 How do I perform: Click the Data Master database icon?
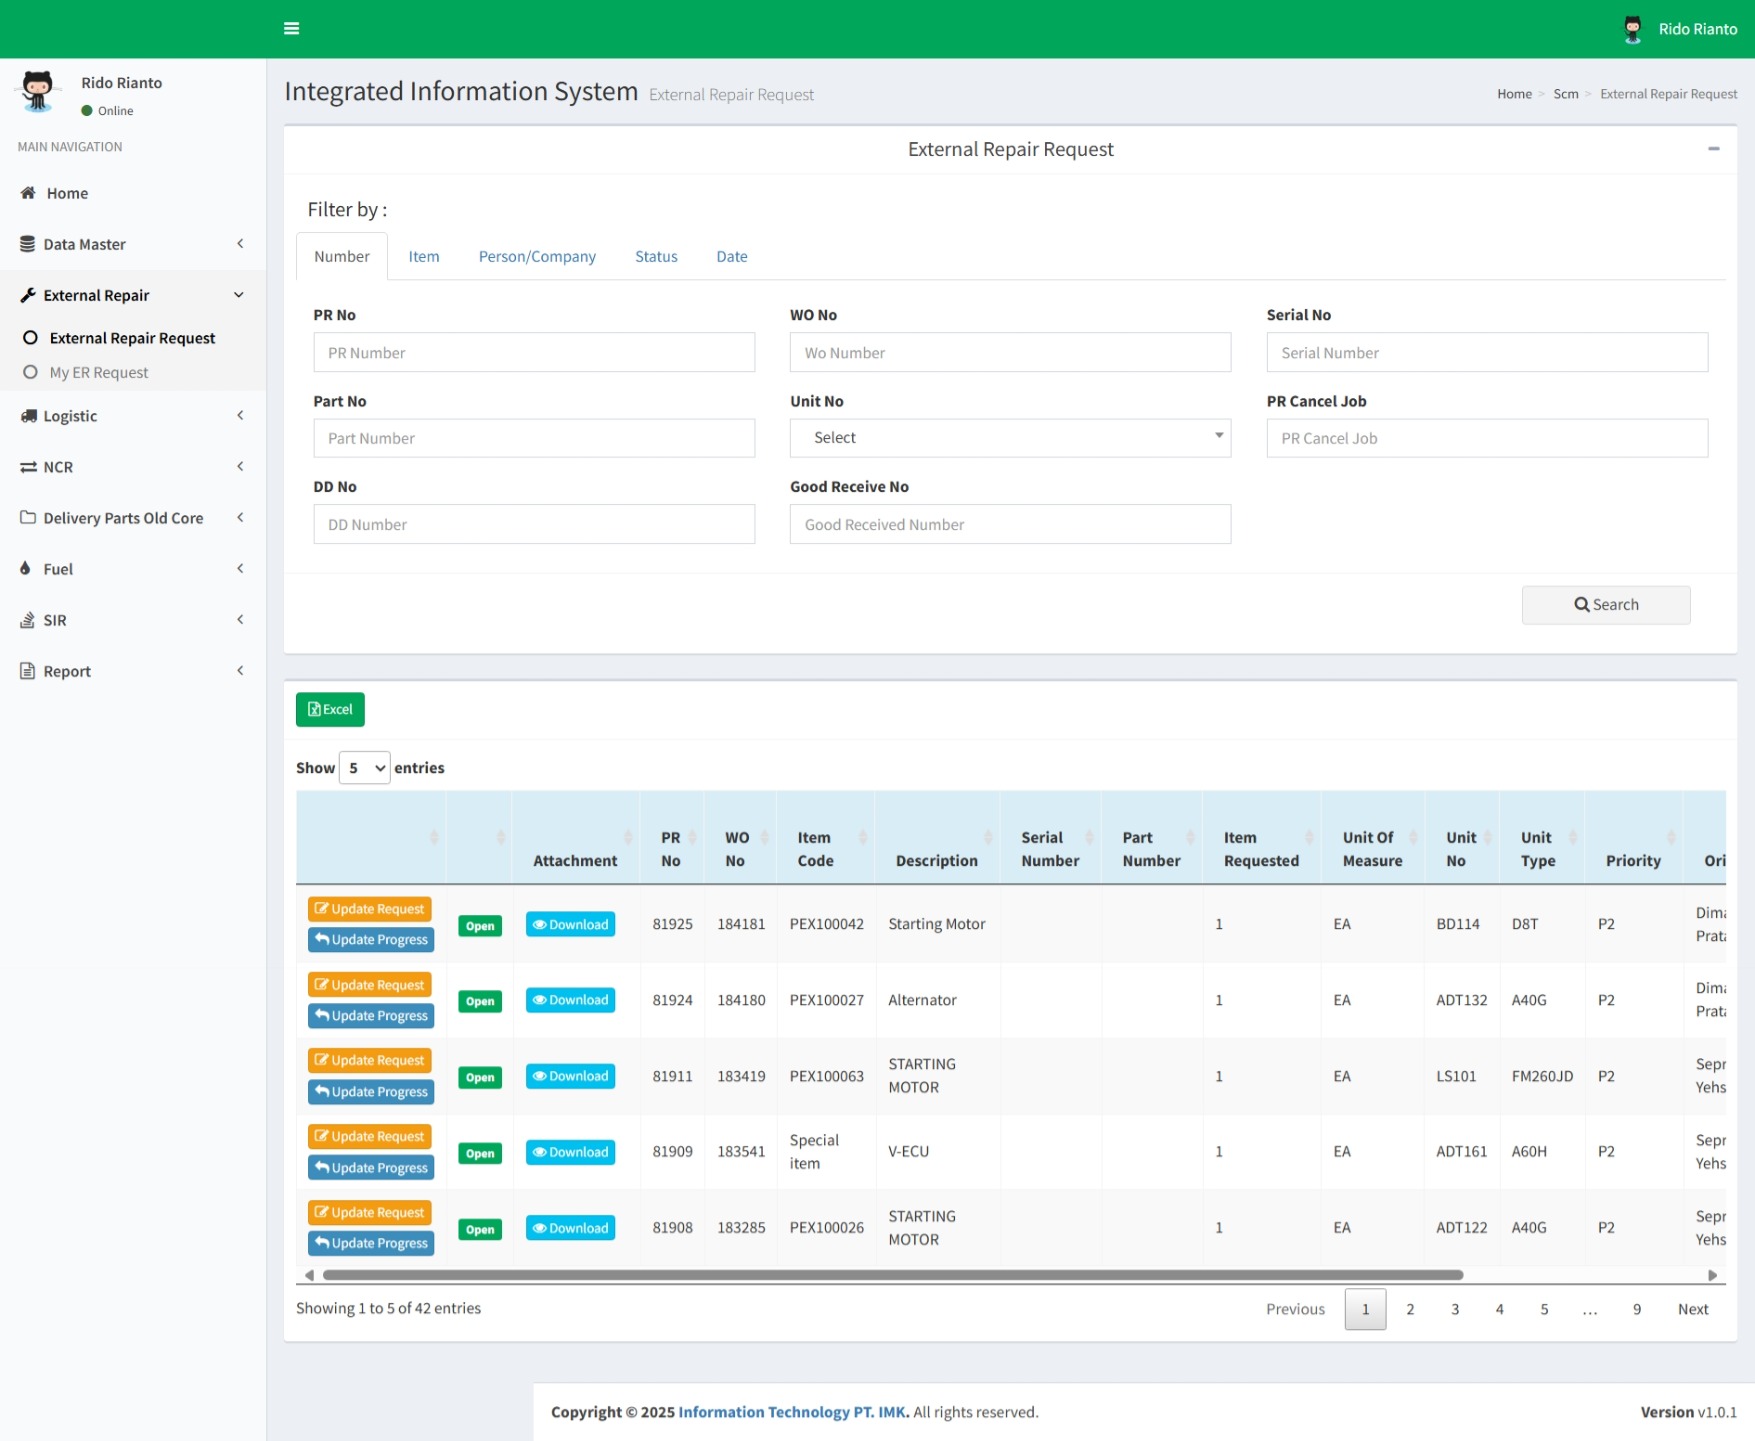27,244
